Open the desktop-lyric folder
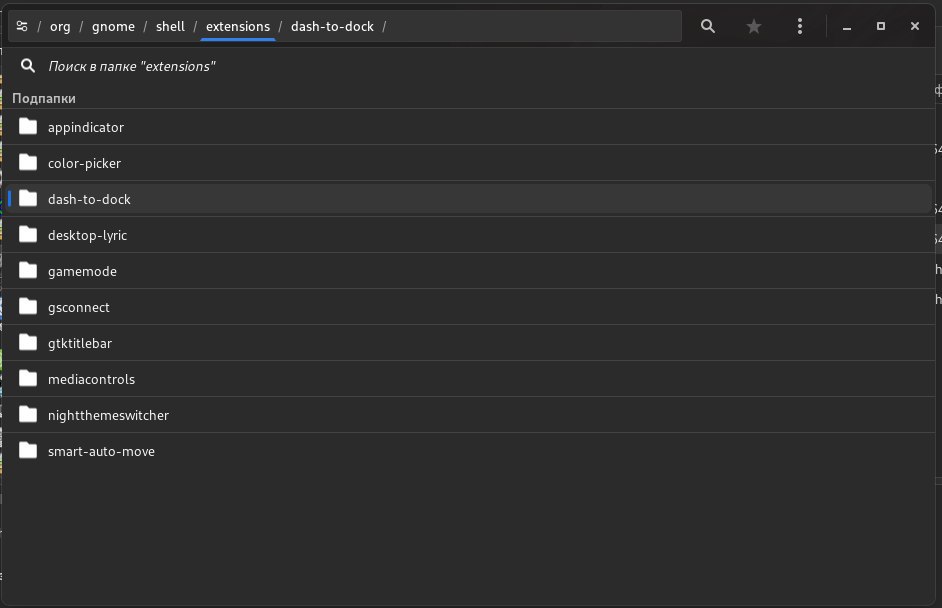This screenshot has height=608, width=942. point(469,235)
